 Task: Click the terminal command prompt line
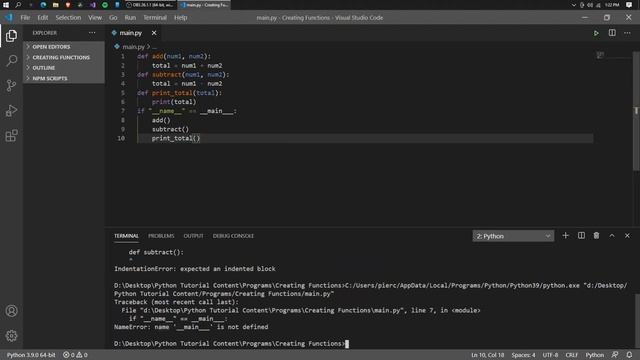click(231, 344)
